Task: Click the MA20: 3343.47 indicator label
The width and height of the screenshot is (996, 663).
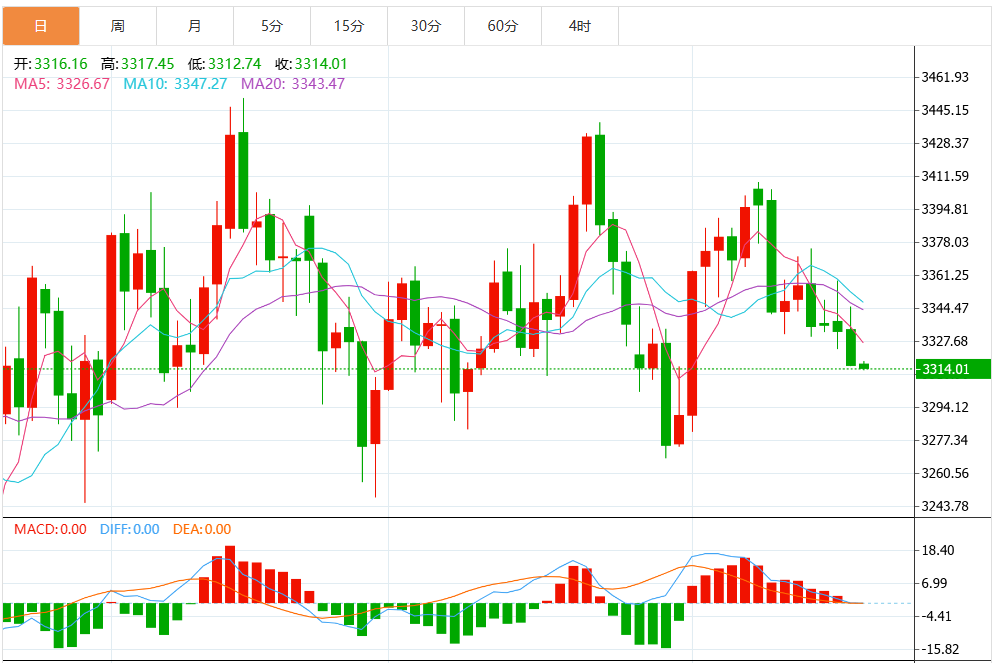Action: point(293,84)
